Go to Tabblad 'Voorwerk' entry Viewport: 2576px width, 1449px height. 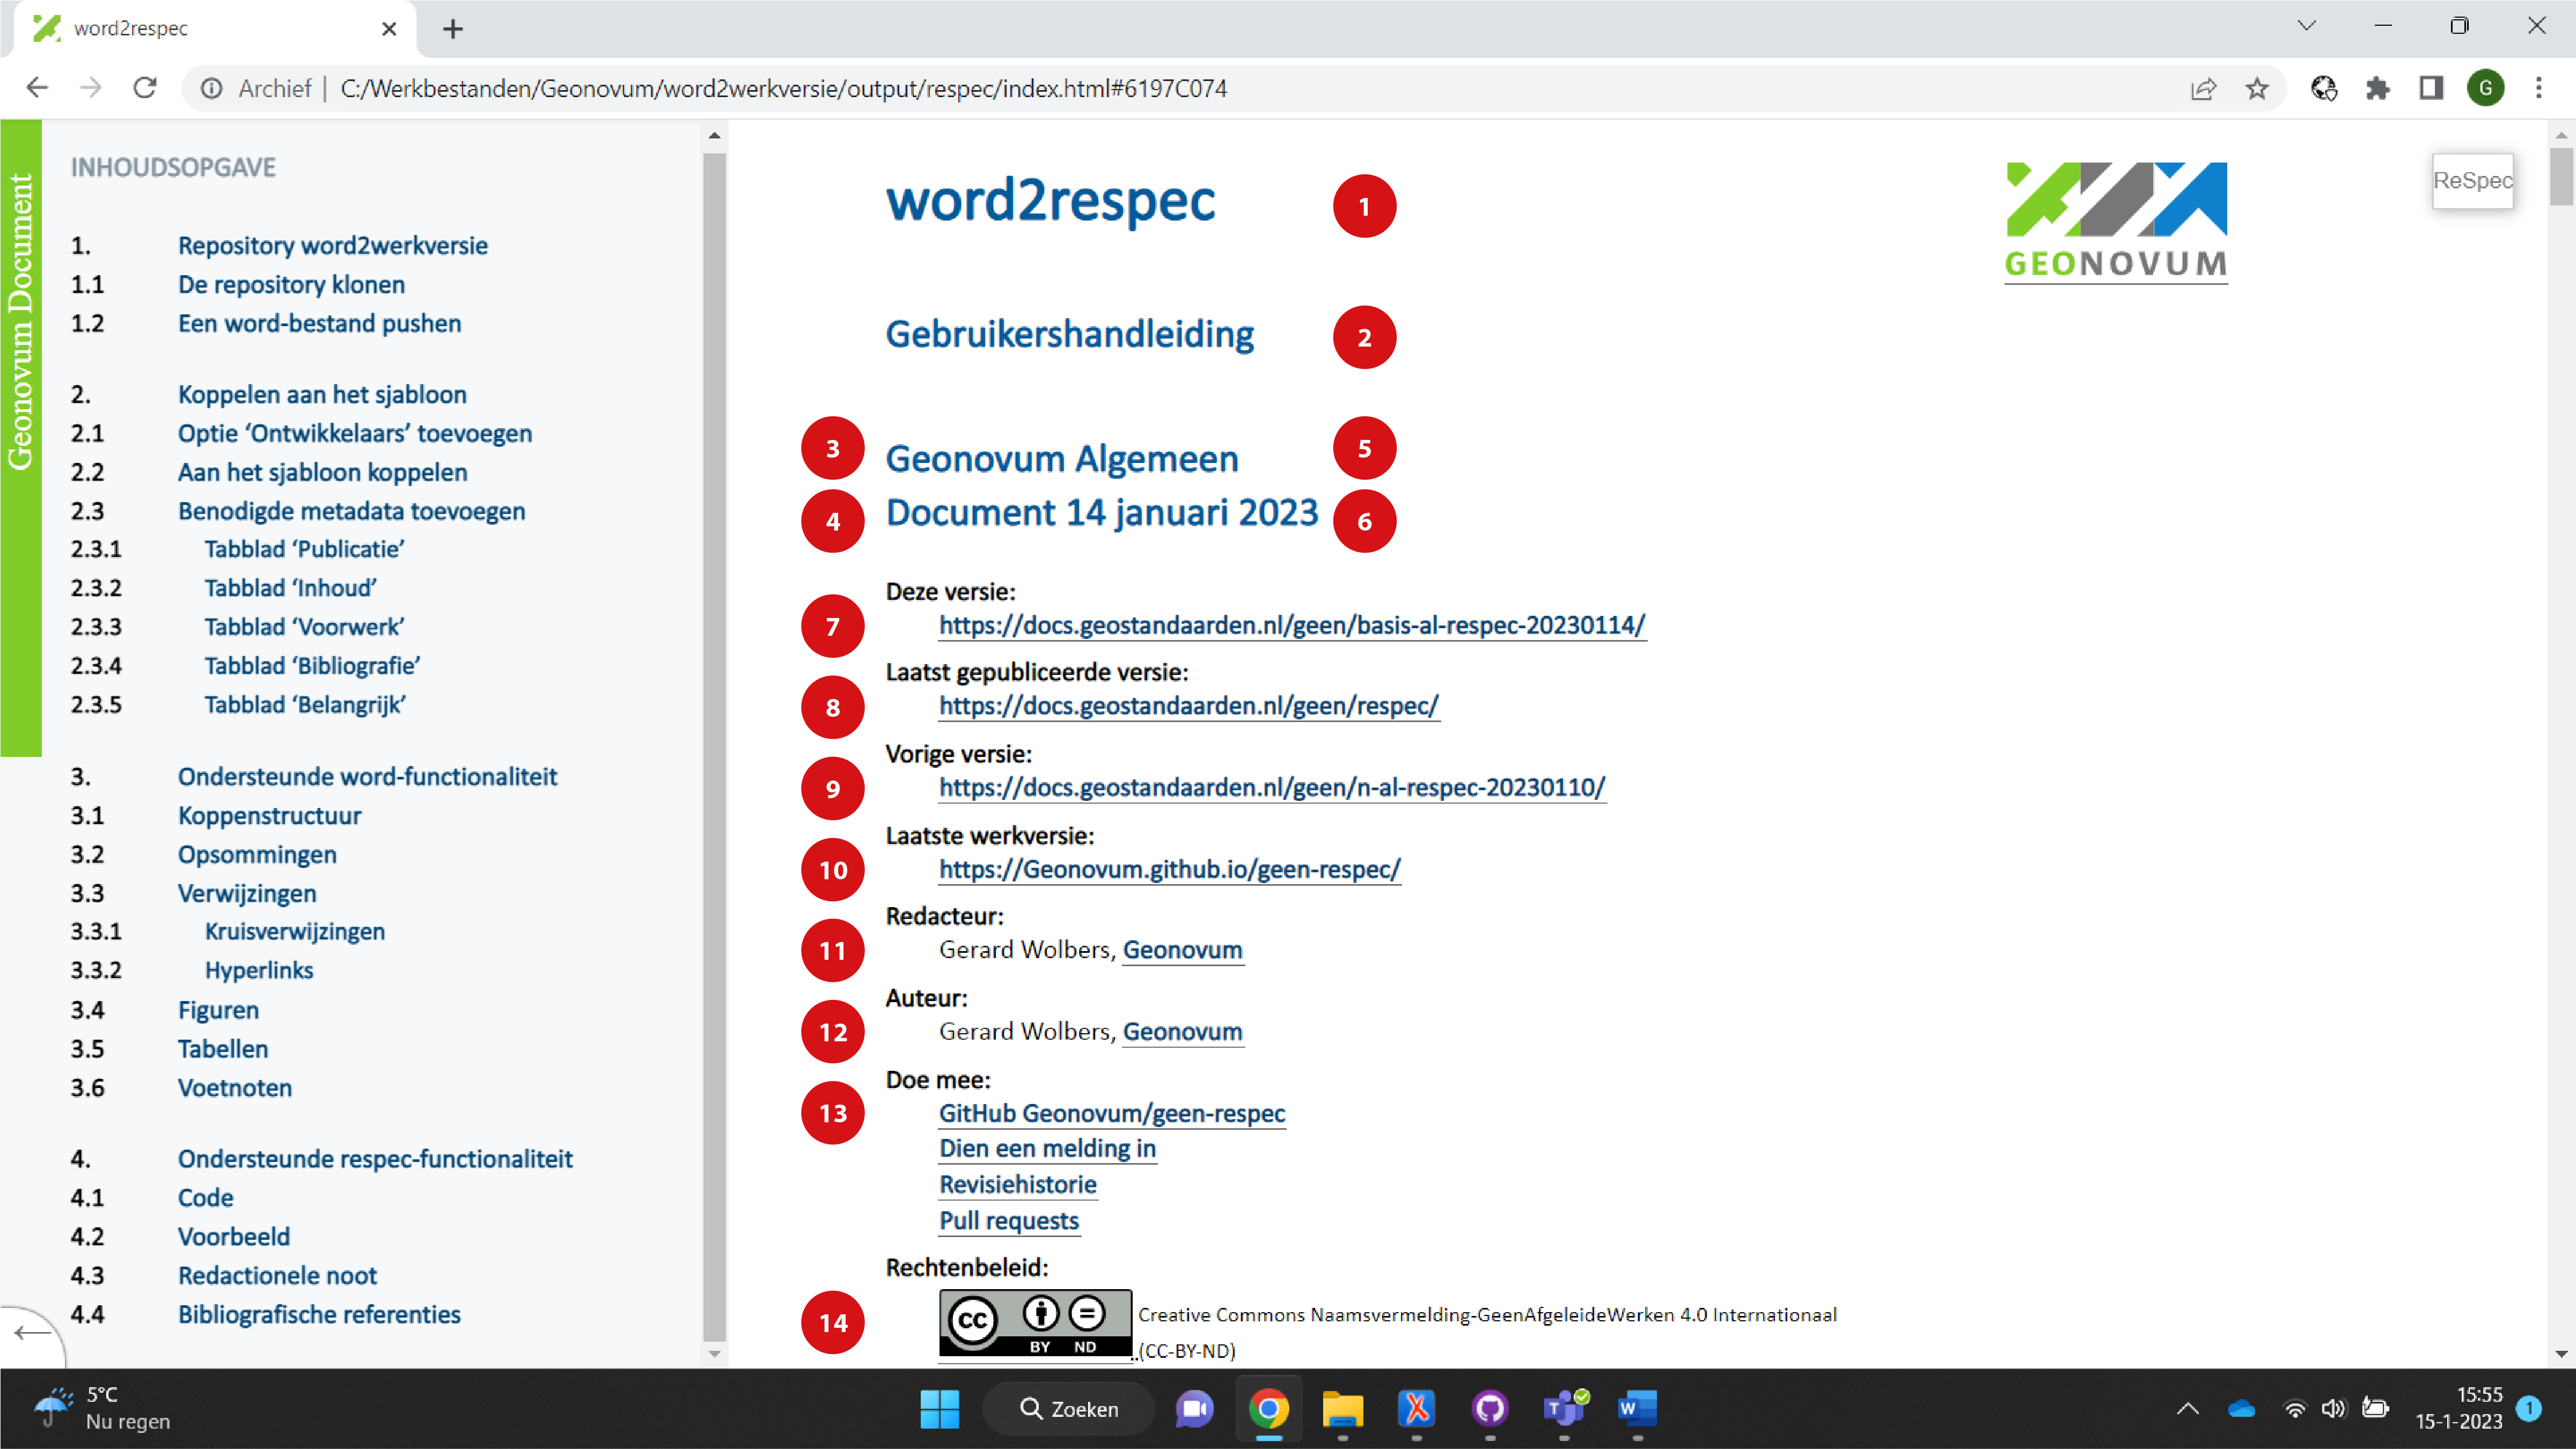pos(304,627)
